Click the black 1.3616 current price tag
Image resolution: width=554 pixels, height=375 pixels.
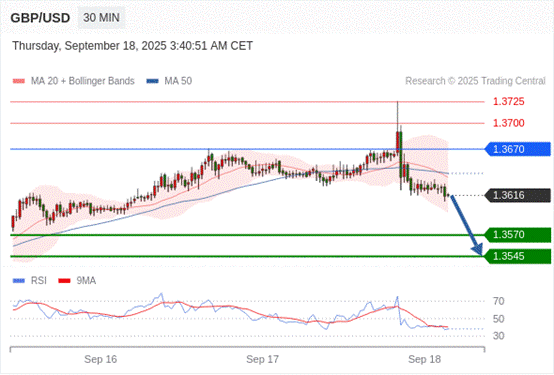pos(518,195)
